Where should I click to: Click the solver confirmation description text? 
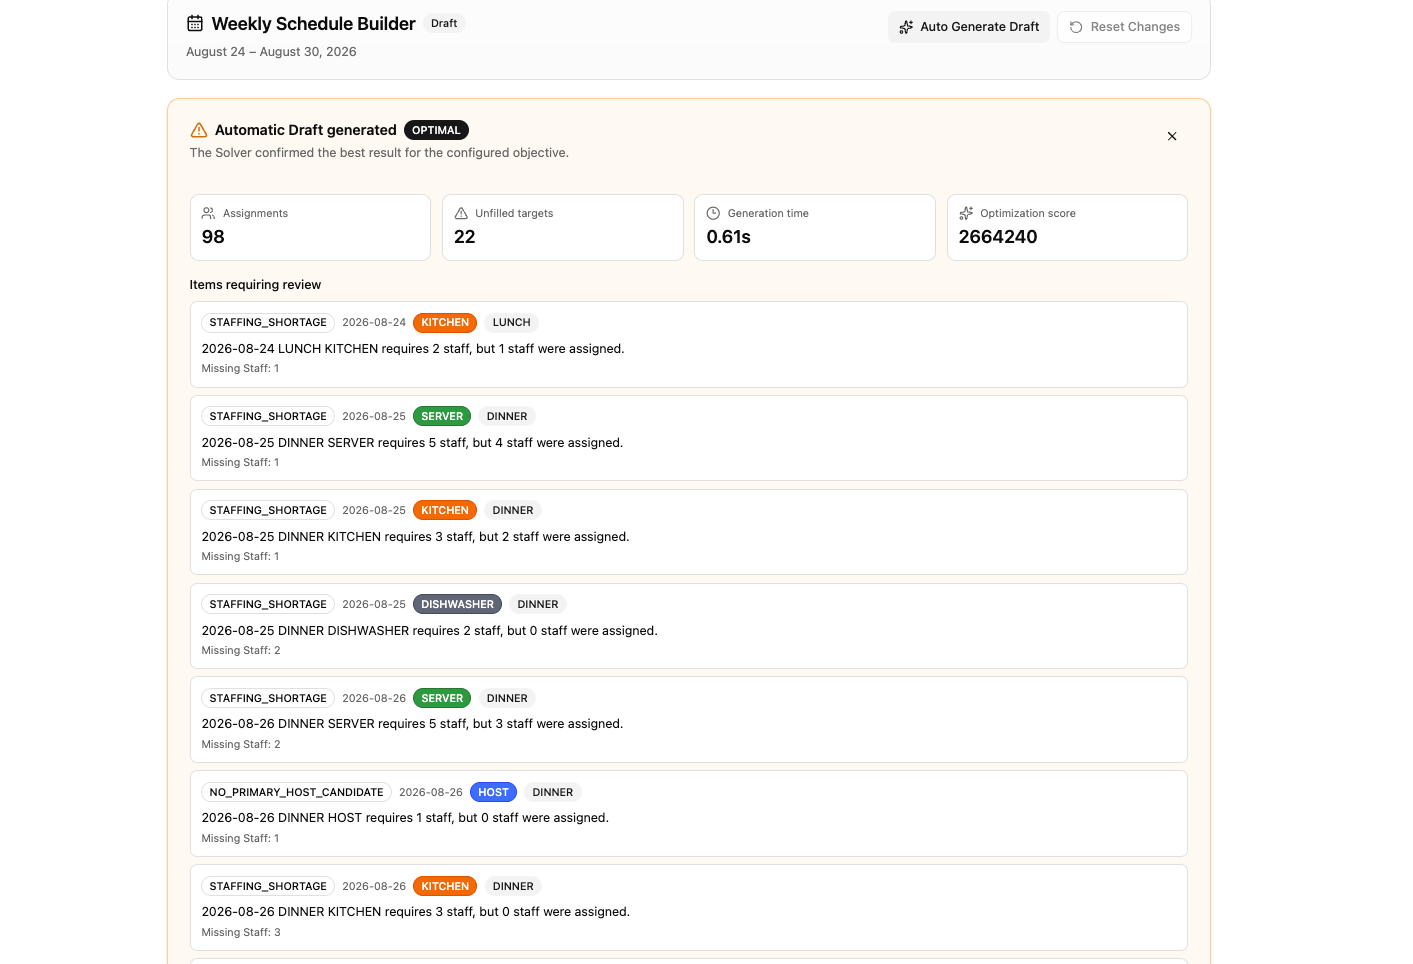379,153
